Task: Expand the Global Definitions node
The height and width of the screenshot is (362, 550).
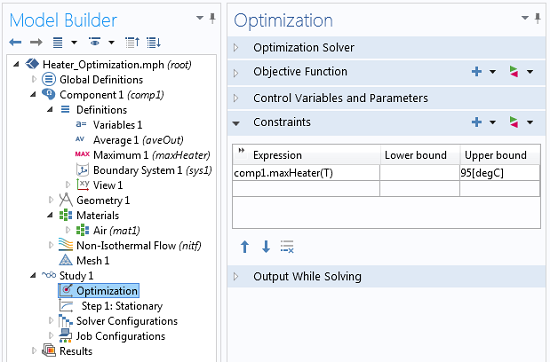Action: point(34,79)
